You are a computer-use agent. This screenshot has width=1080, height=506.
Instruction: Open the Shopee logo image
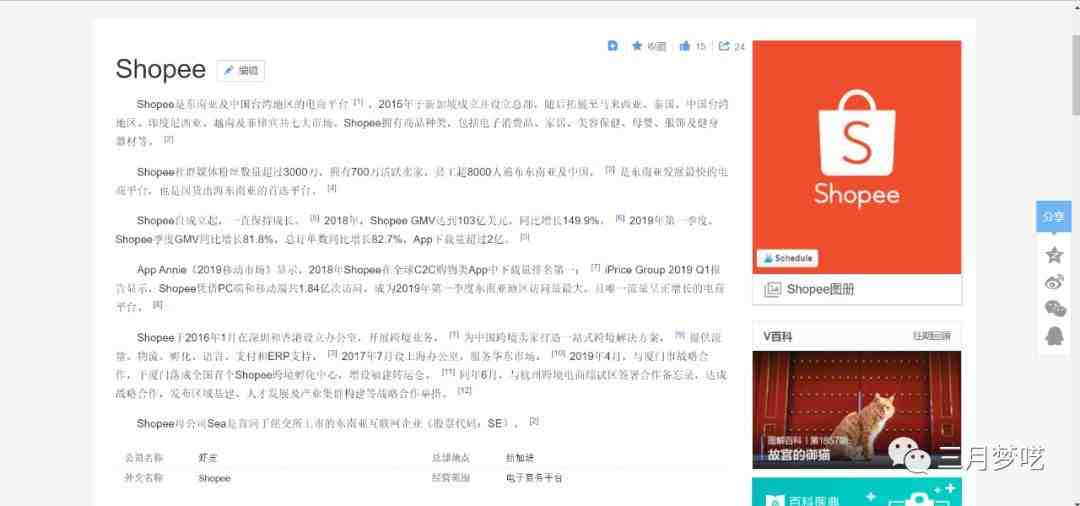click(856, 156)
